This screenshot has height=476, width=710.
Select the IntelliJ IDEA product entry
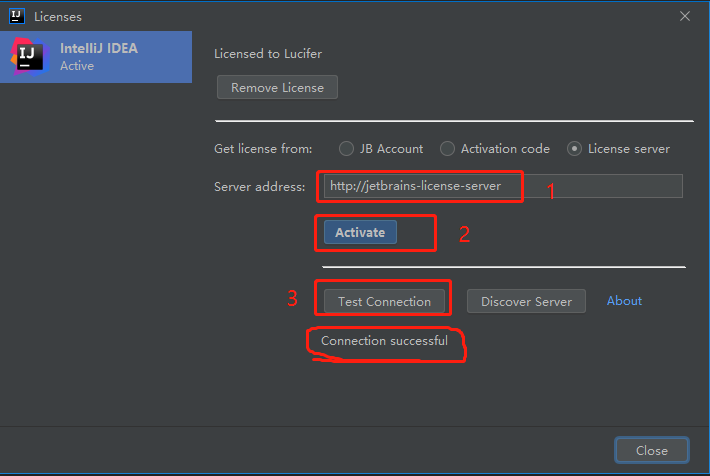[96, 57]
